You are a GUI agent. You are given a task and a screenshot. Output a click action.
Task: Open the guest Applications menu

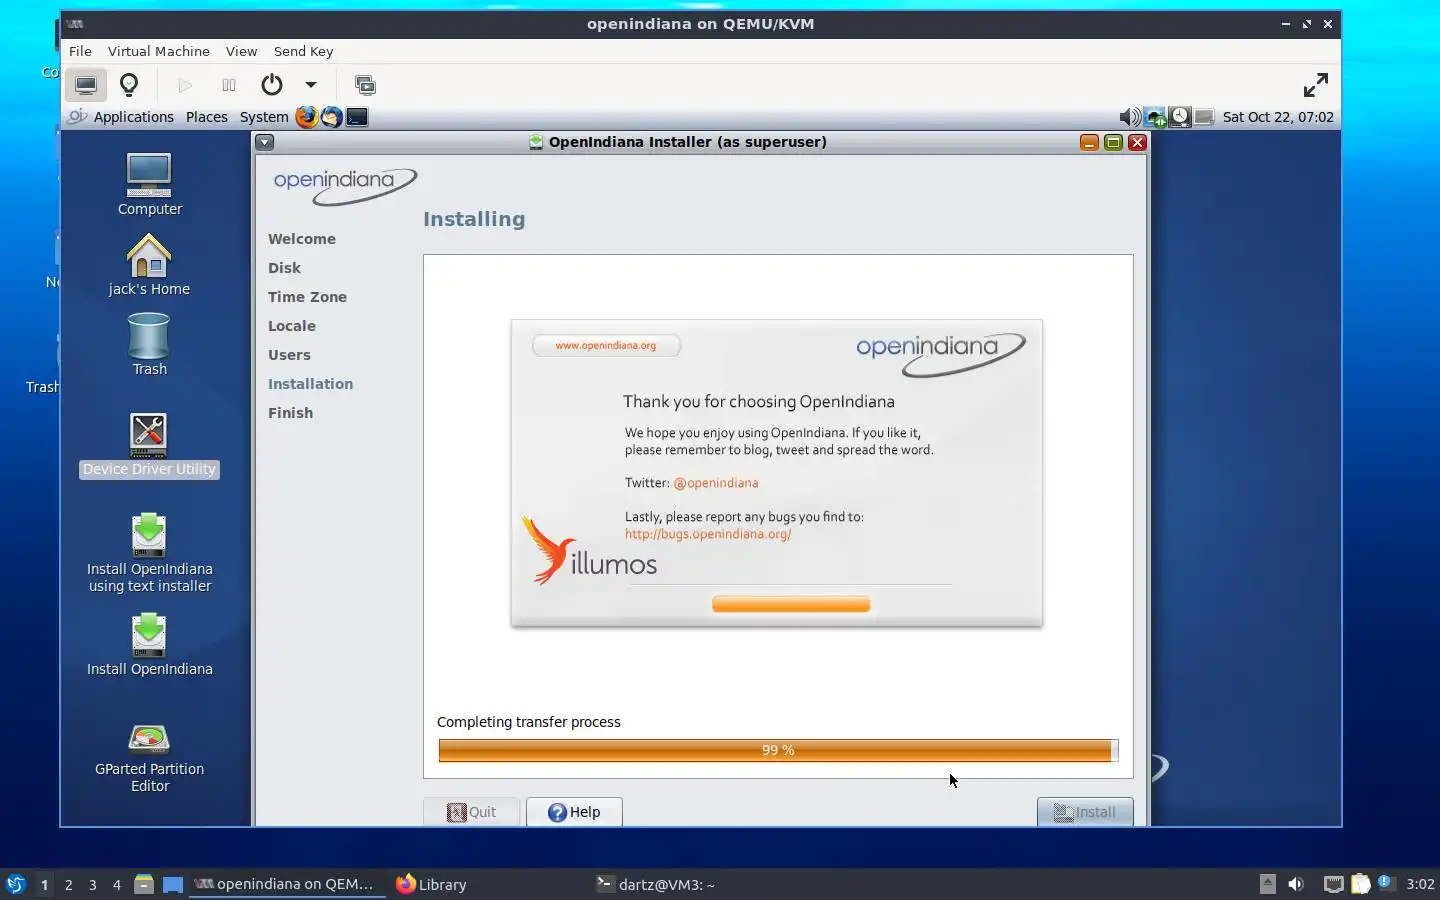click(x=134, y=117)
